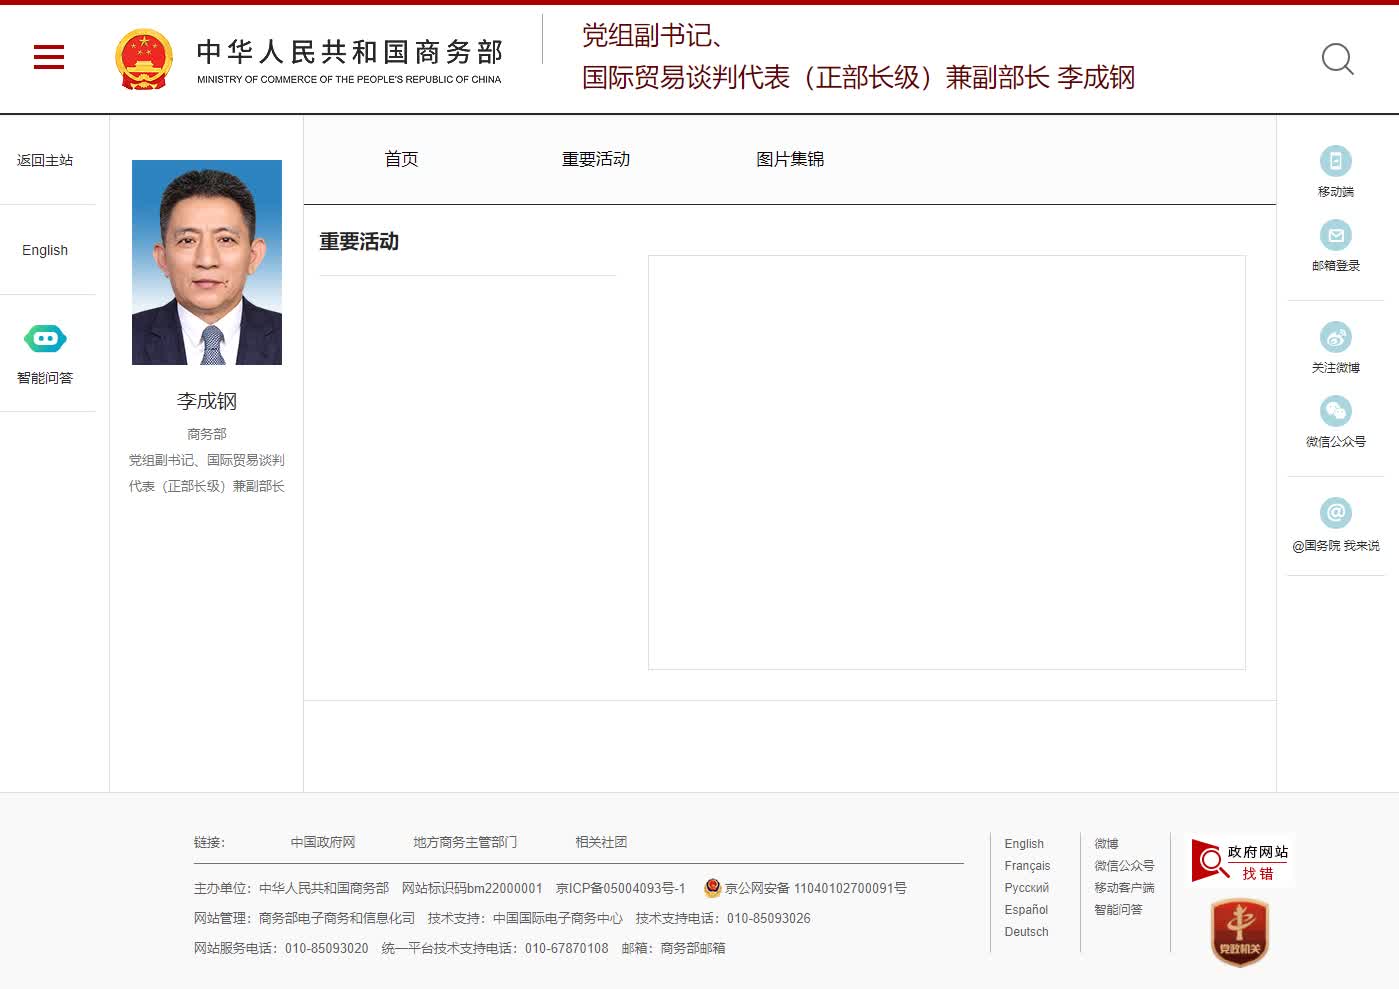The image size is (1399, 989).
Task: Open the 邮箱登录 mail icon
Action: [1335, 236]
